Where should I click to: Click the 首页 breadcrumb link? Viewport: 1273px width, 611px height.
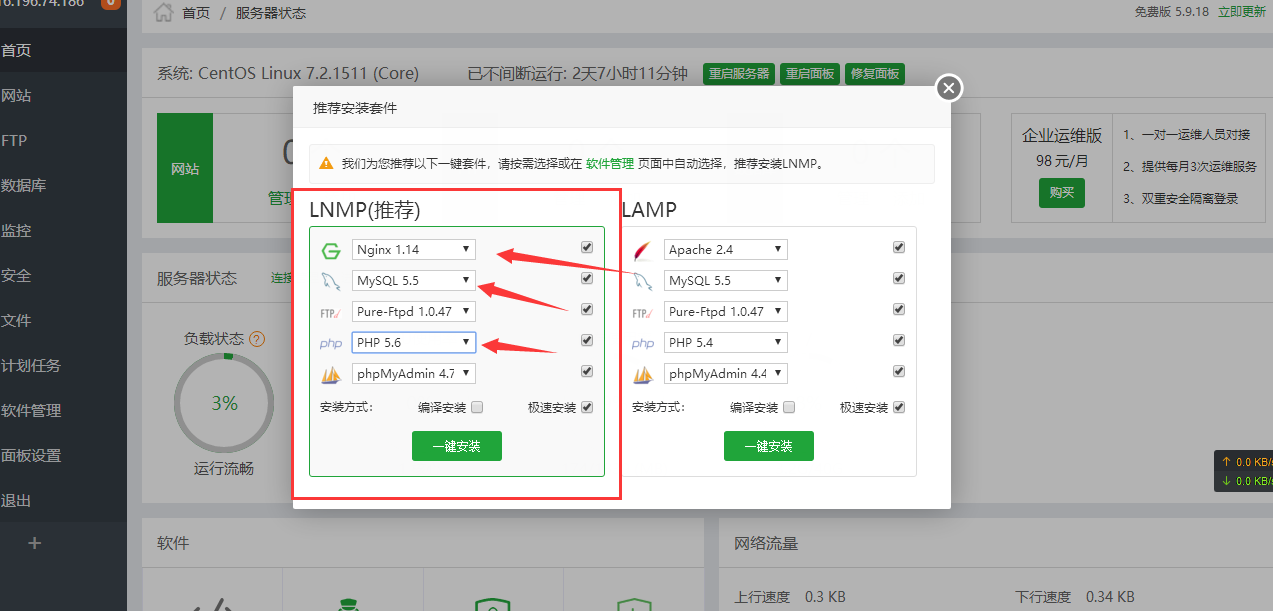tap(196, 13)
